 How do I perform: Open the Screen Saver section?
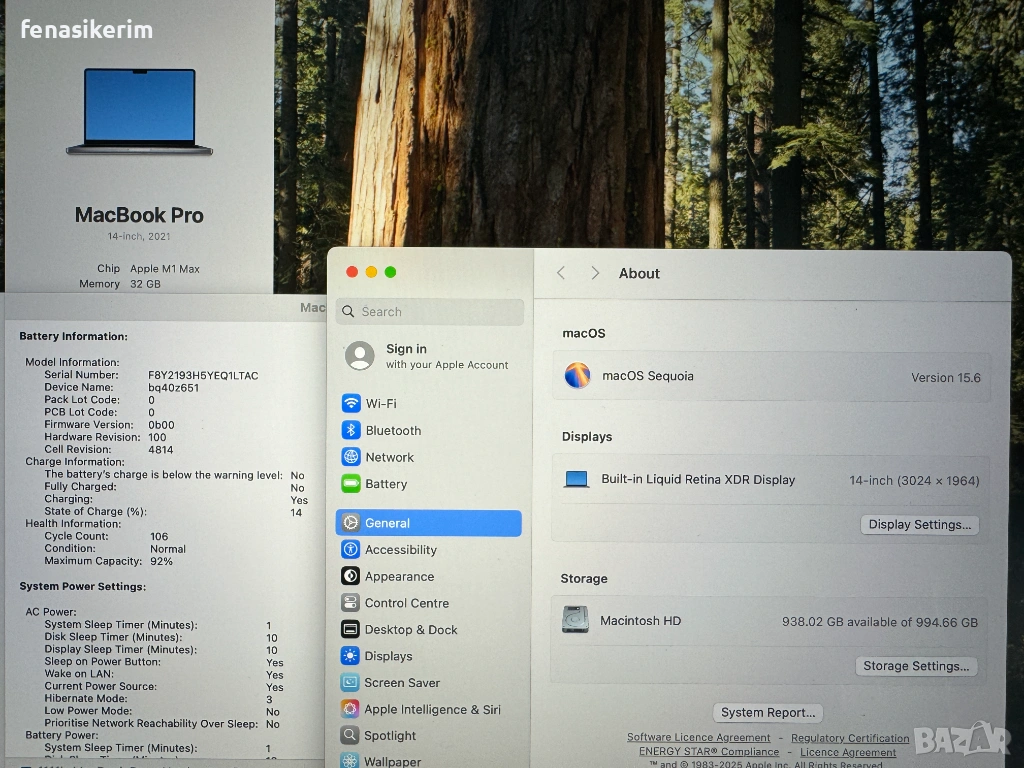click(x=402, y=683)
